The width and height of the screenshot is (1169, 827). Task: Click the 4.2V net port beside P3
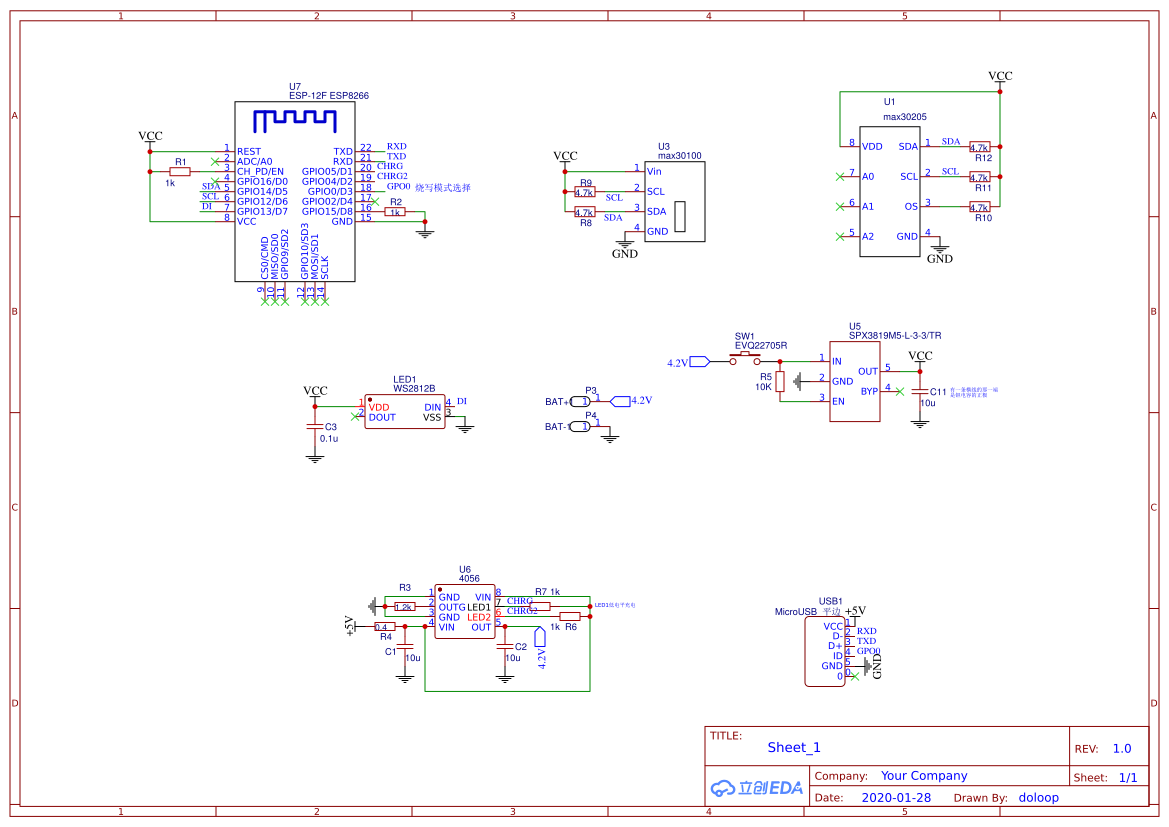click(620, 401)
